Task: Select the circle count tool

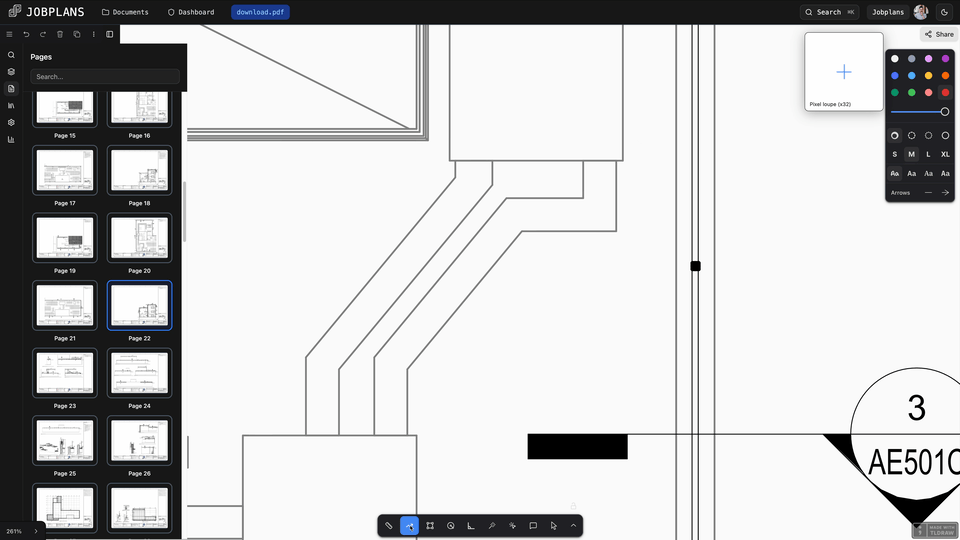Action: coord(451,525)
